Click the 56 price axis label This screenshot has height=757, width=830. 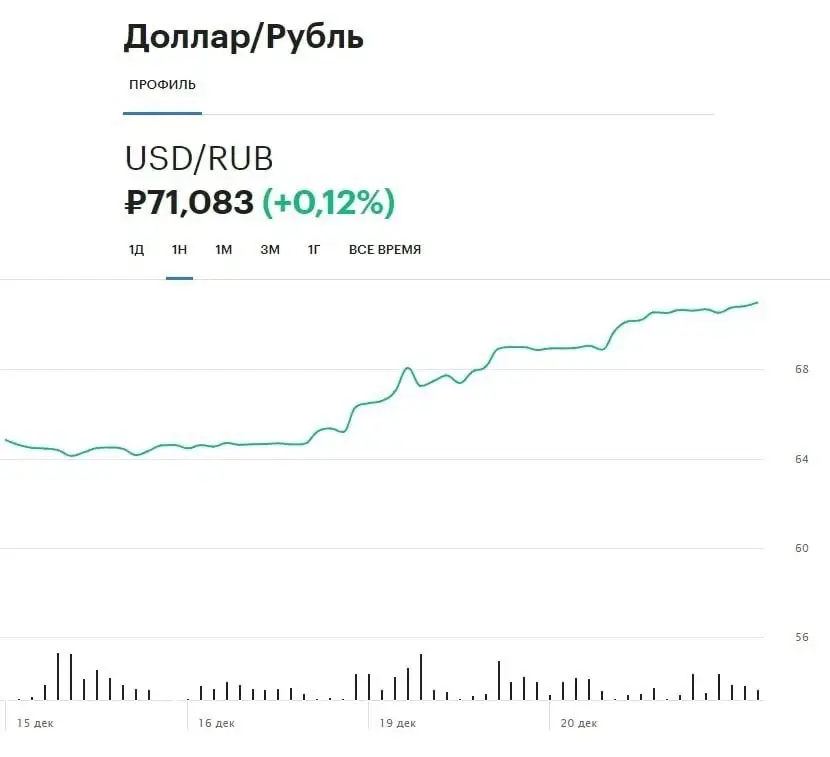[773, 637]
